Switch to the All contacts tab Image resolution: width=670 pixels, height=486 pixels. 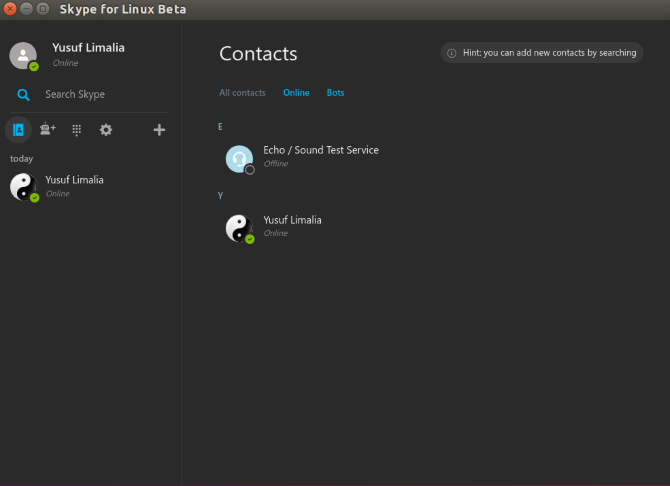[x=242, y=93]
